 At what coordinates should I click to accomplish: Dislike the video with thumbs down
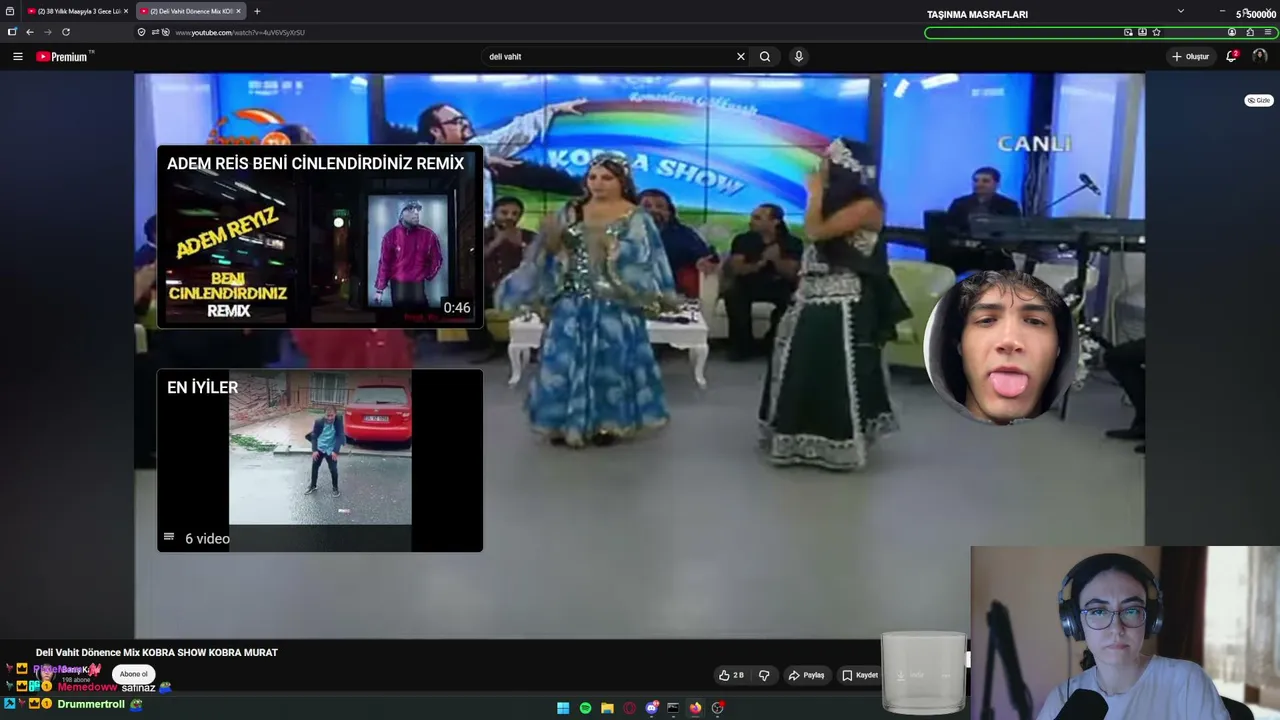(764, 675)
